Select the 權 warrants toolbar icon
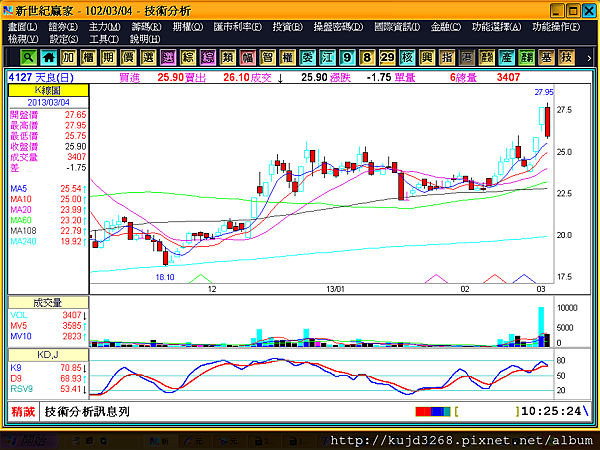600x450 pixels. pos(287,57)
